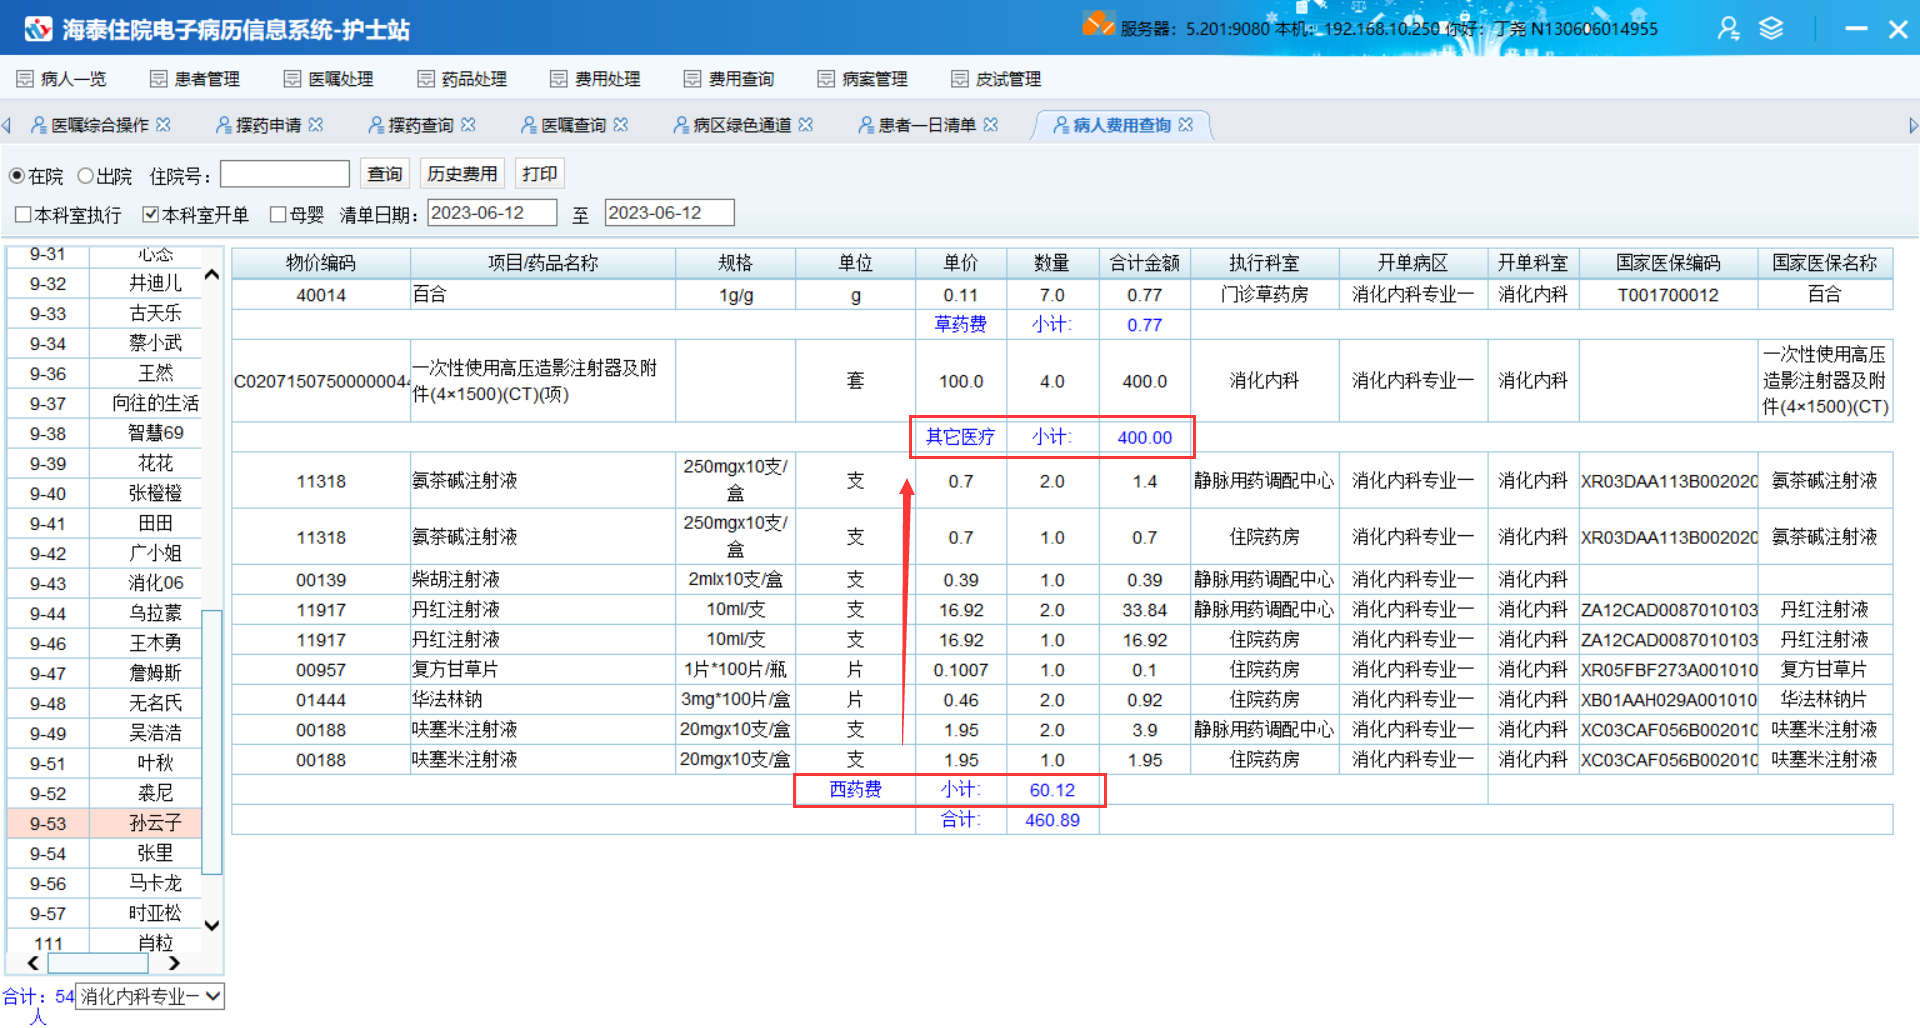Select patient 马卡龙 in bed 9-56
This screenshot has width=1920, height=1028.
(x=104, y=883)
